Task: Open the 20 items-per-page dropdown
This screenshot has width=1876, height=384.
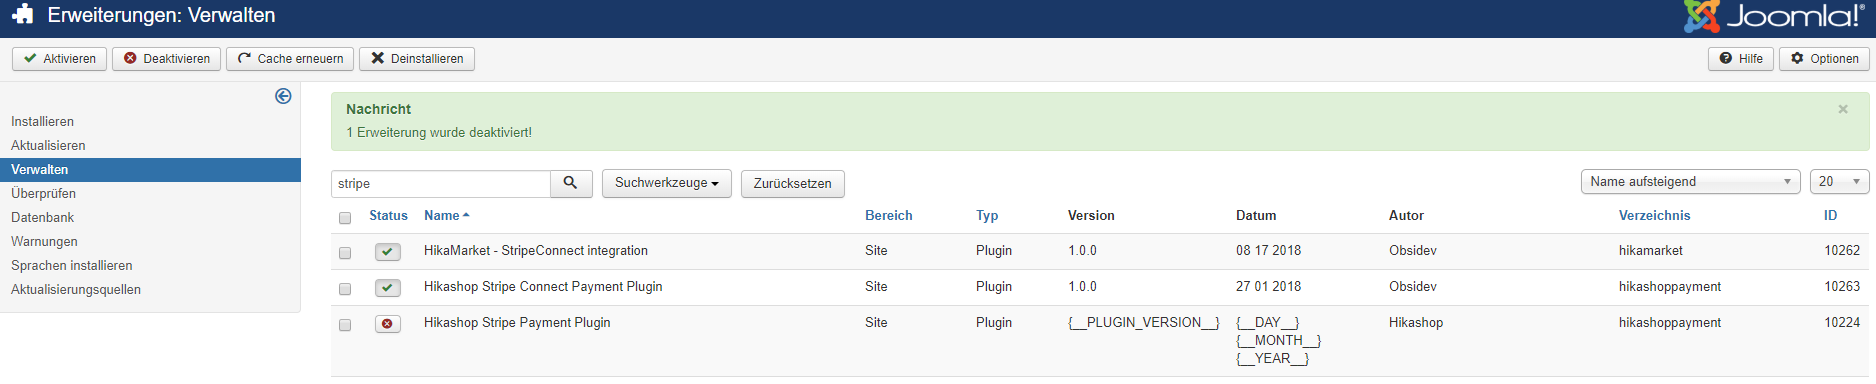Action: point(1840,182)
